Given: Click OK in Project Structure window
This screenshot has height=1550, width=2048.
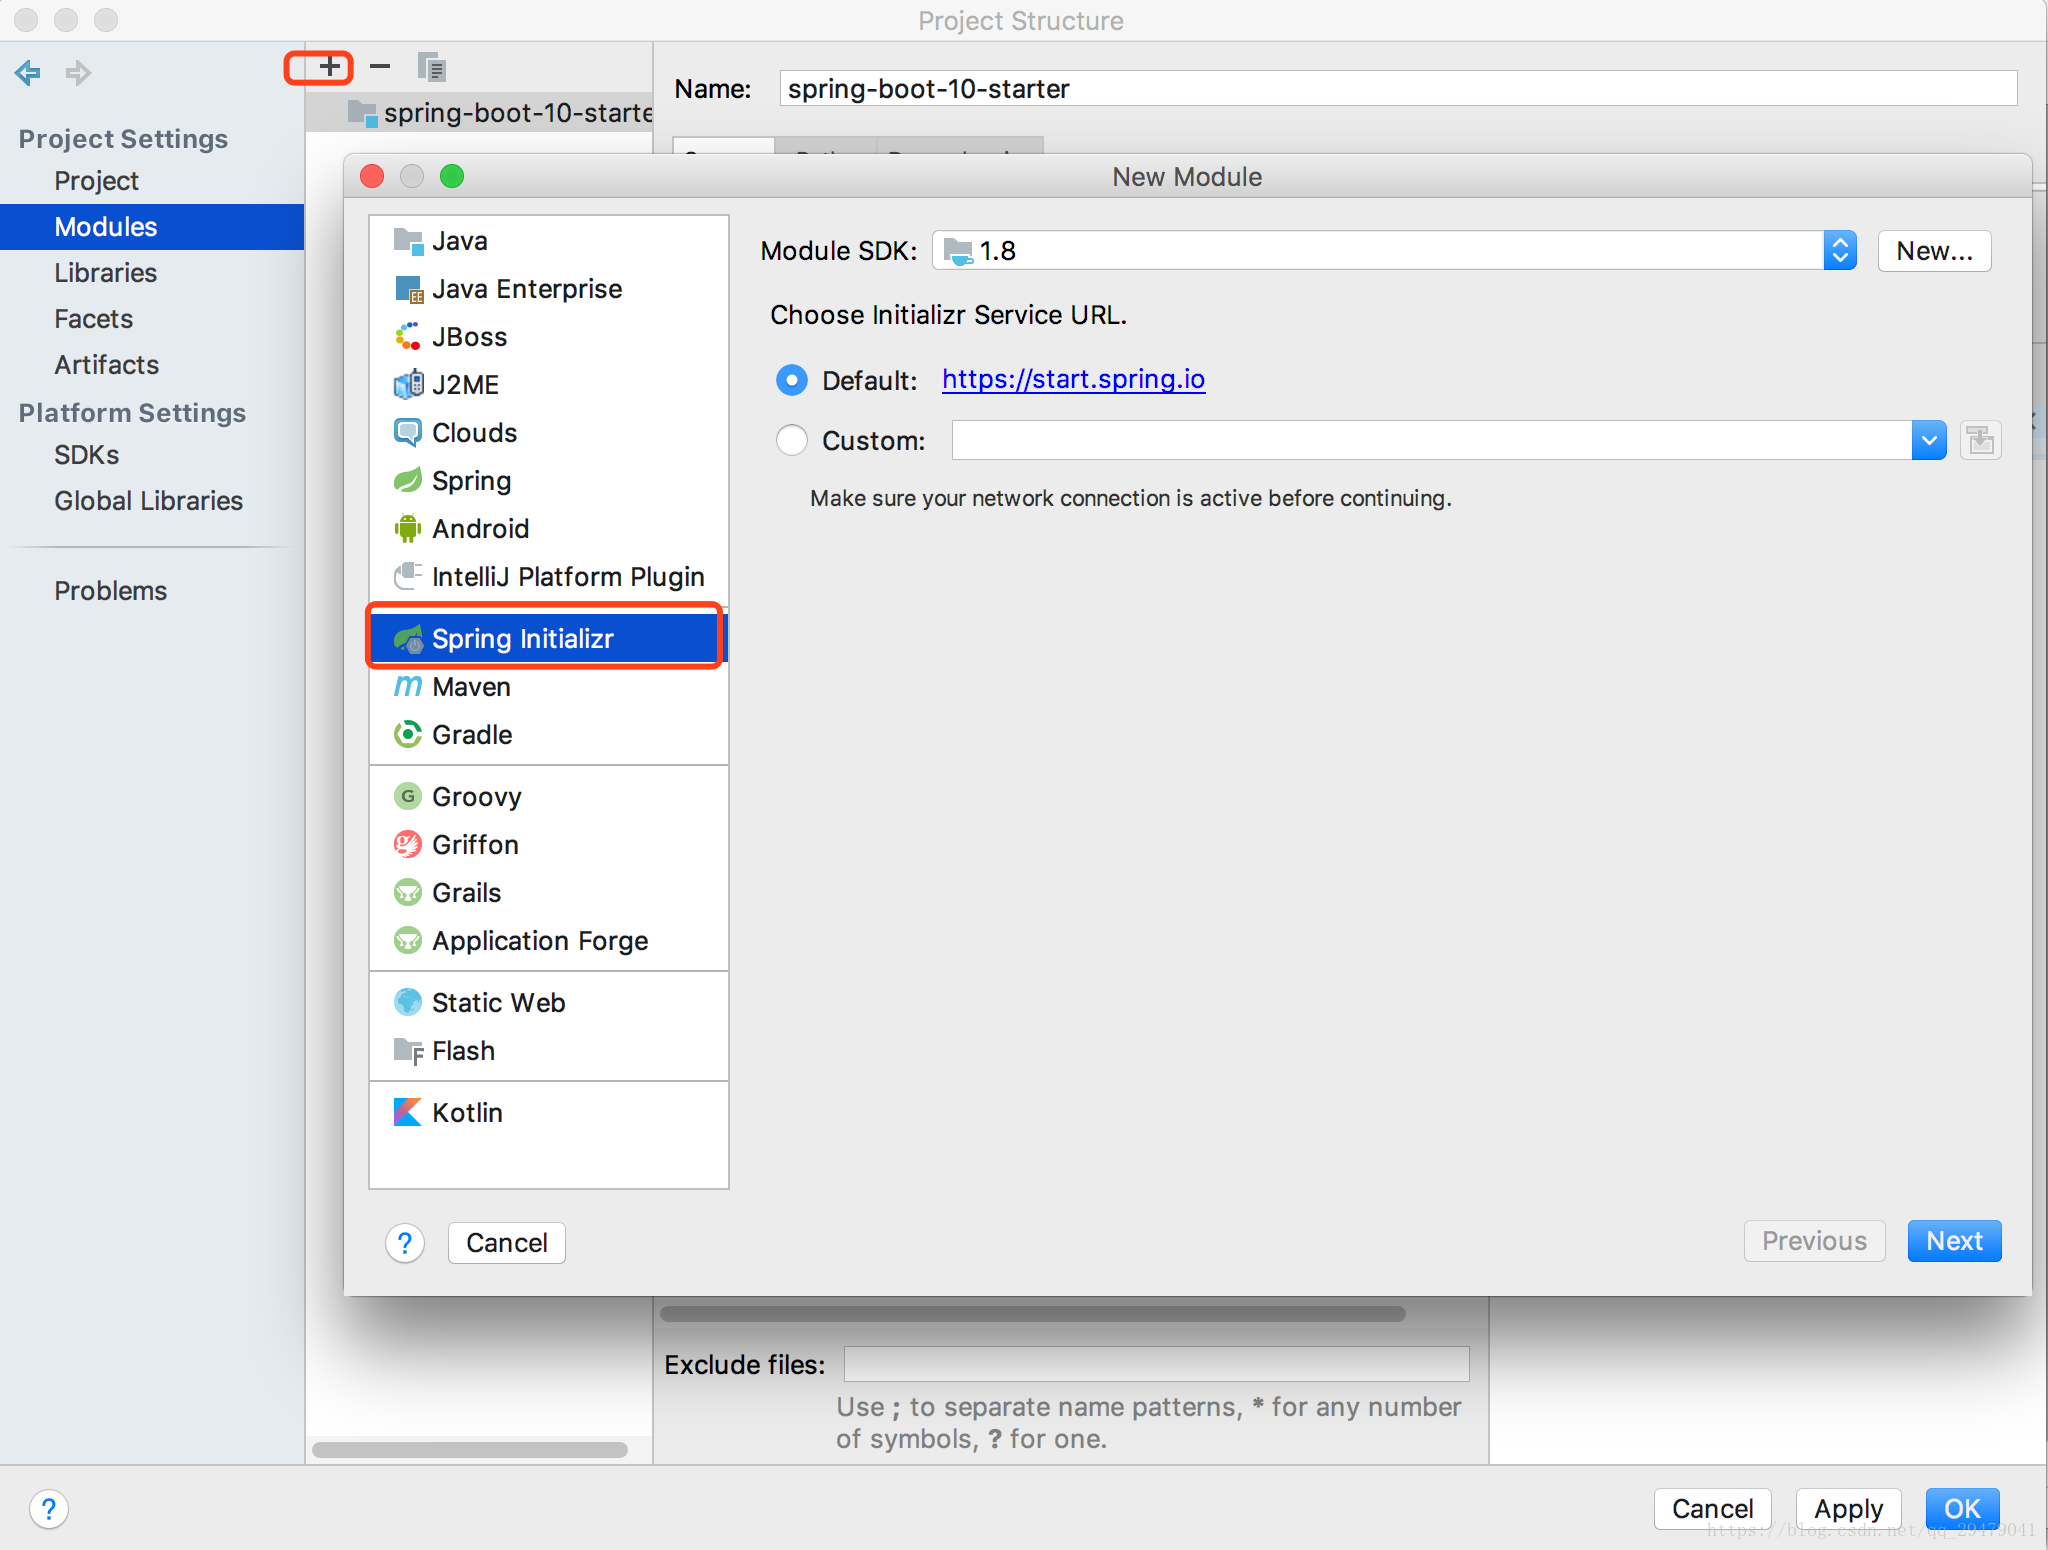Looking at the screenshot, I should [1962, 1509].
